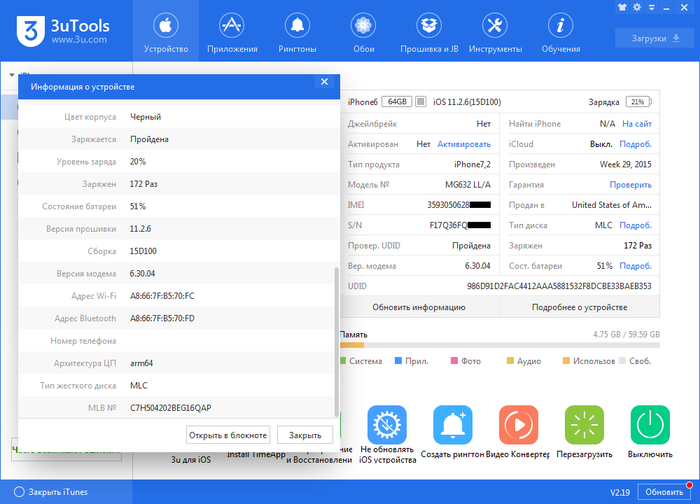Open Прошивка и JB section
Viewport: 700px width, 504px height.
430,30
